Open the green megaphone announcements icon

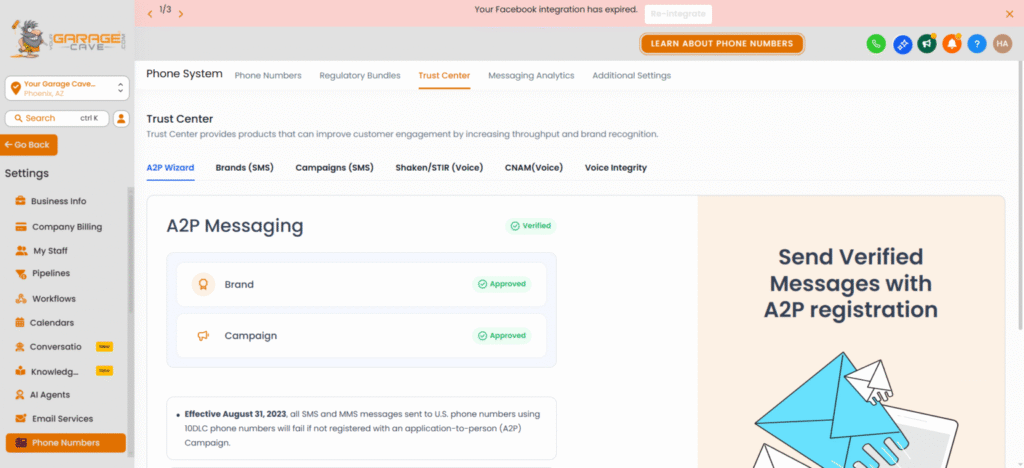coord(926,44)
